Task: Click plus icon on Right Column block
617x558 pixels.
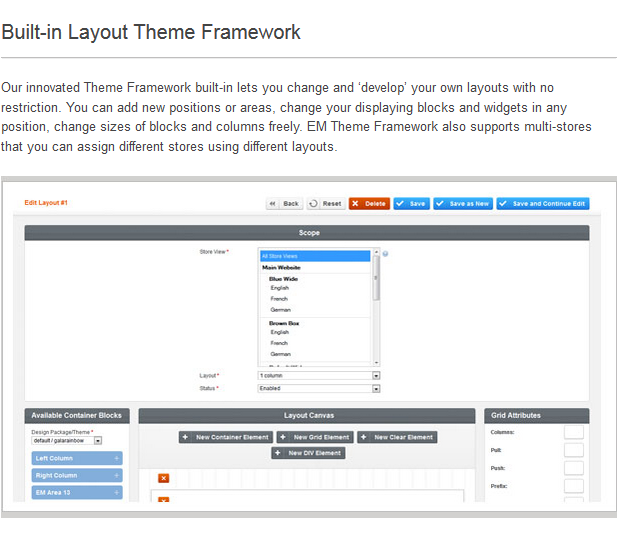Action: pyautogui.click(x=117, y=476)
